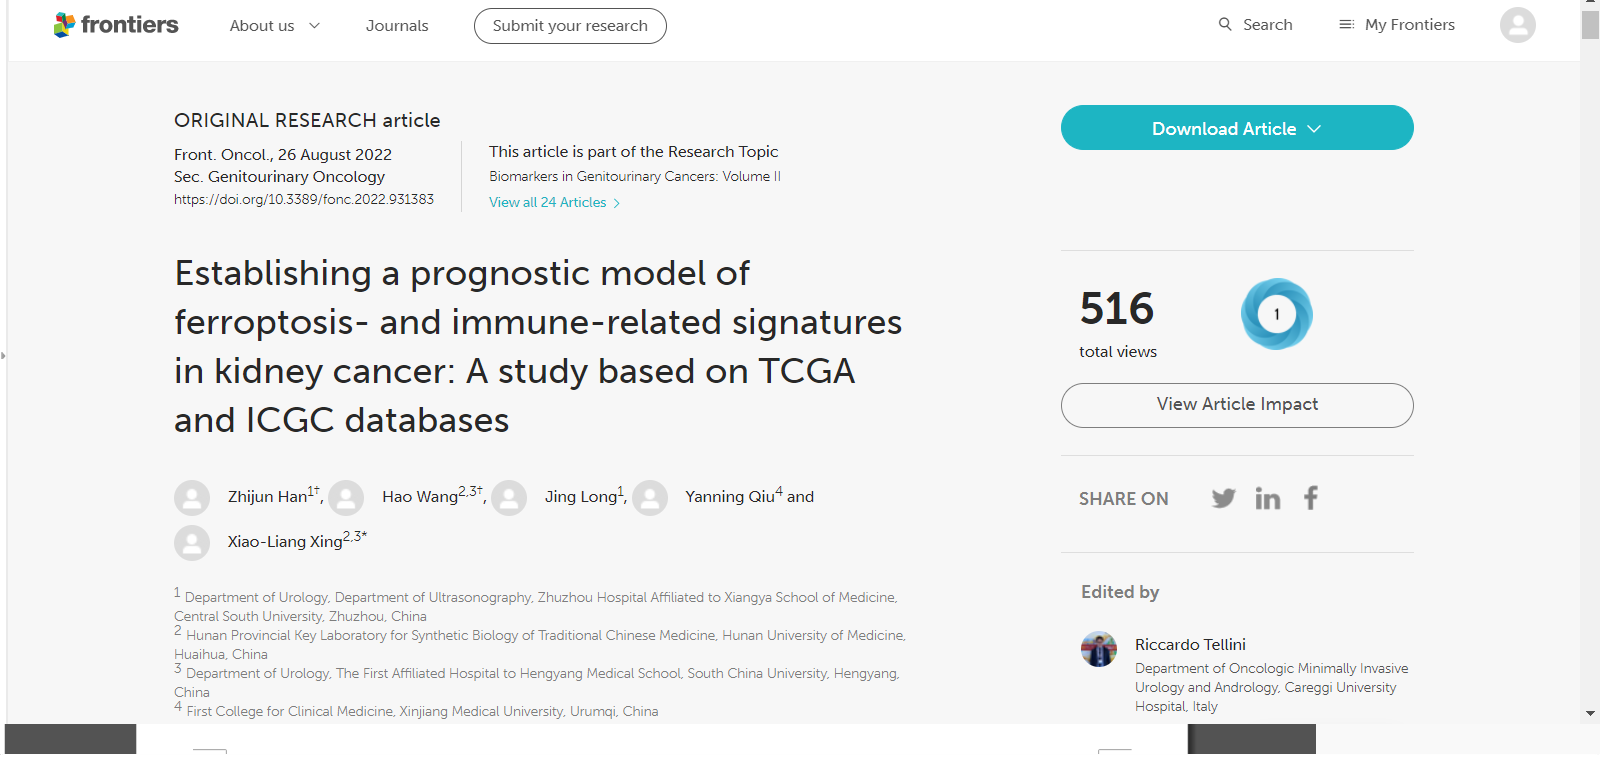Screen dimensions: 1600x758
Task: Open the article DOI link
Action: point(304,199)
